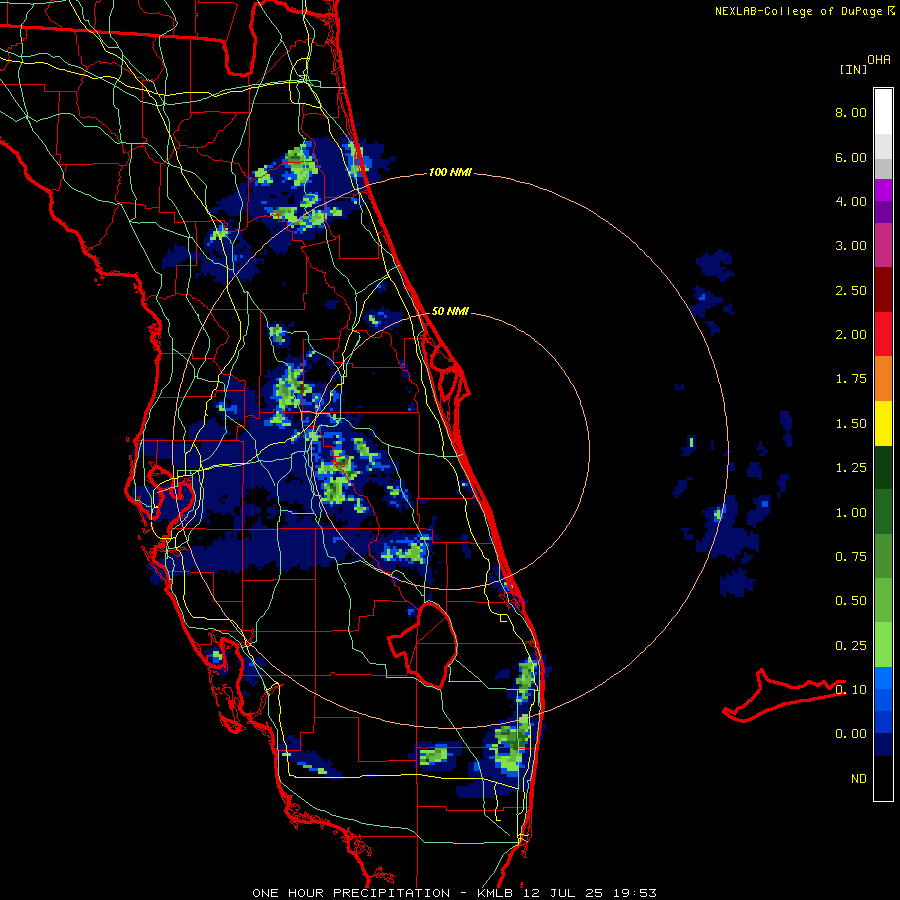900x900 pixels.
Task: Click the 0.00 legend value
Action: pos(851,734)
